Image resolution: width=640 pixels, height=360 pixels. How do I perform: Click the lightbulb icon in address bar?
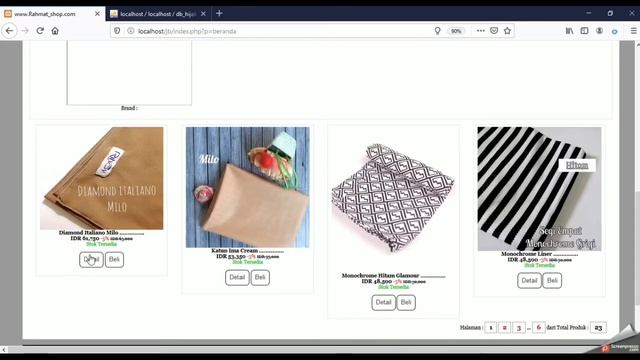click(438, 31)
